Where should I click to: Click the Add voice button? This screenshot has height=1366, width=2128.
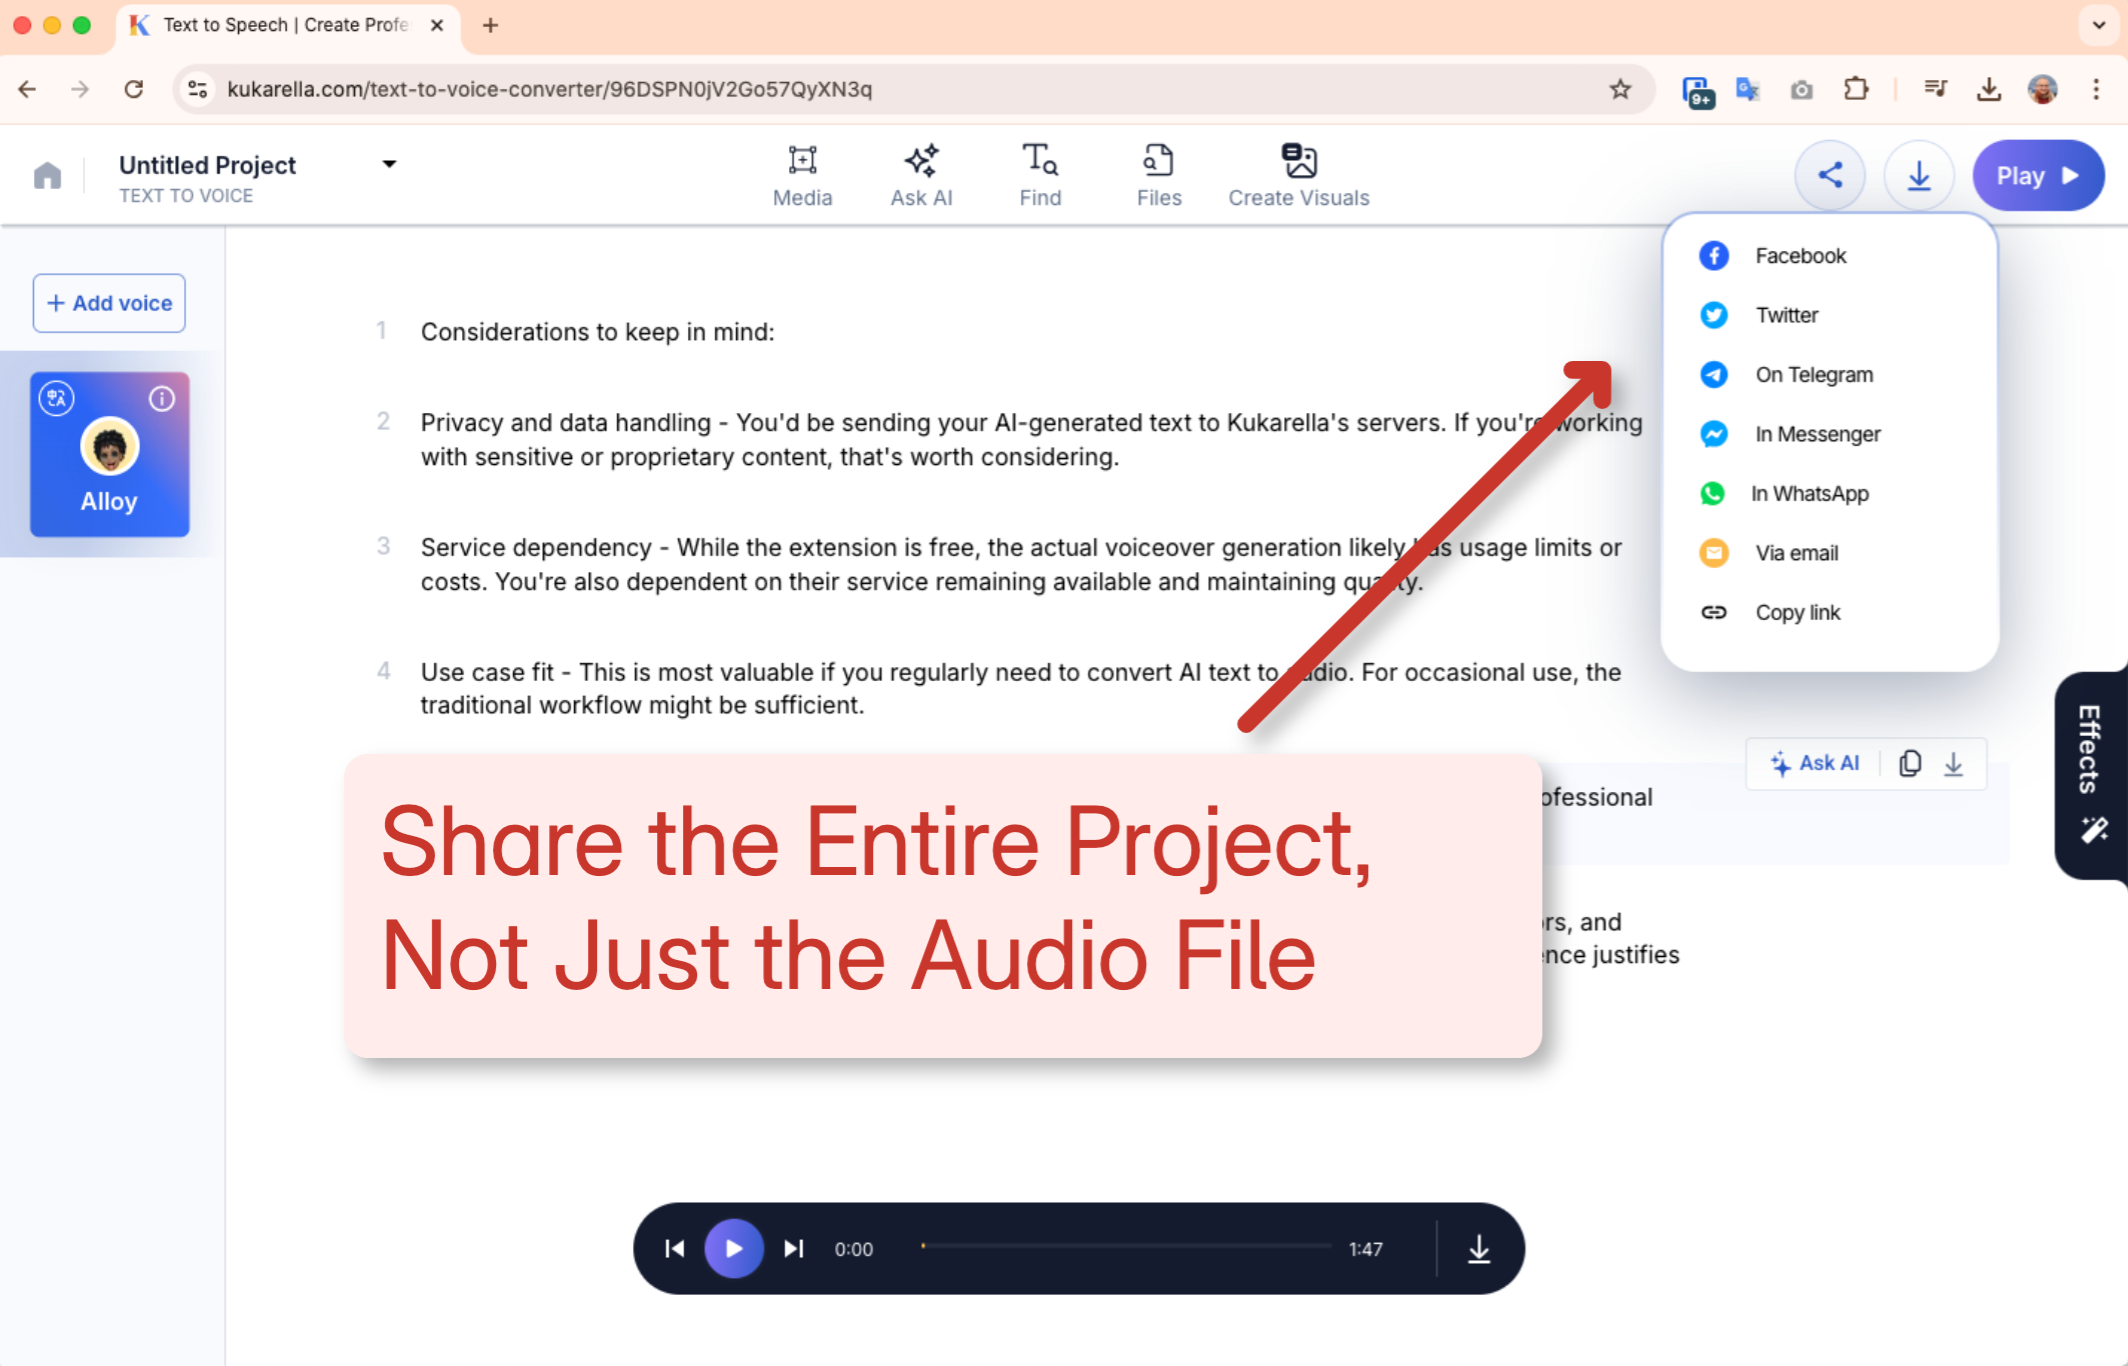(109, 303)
